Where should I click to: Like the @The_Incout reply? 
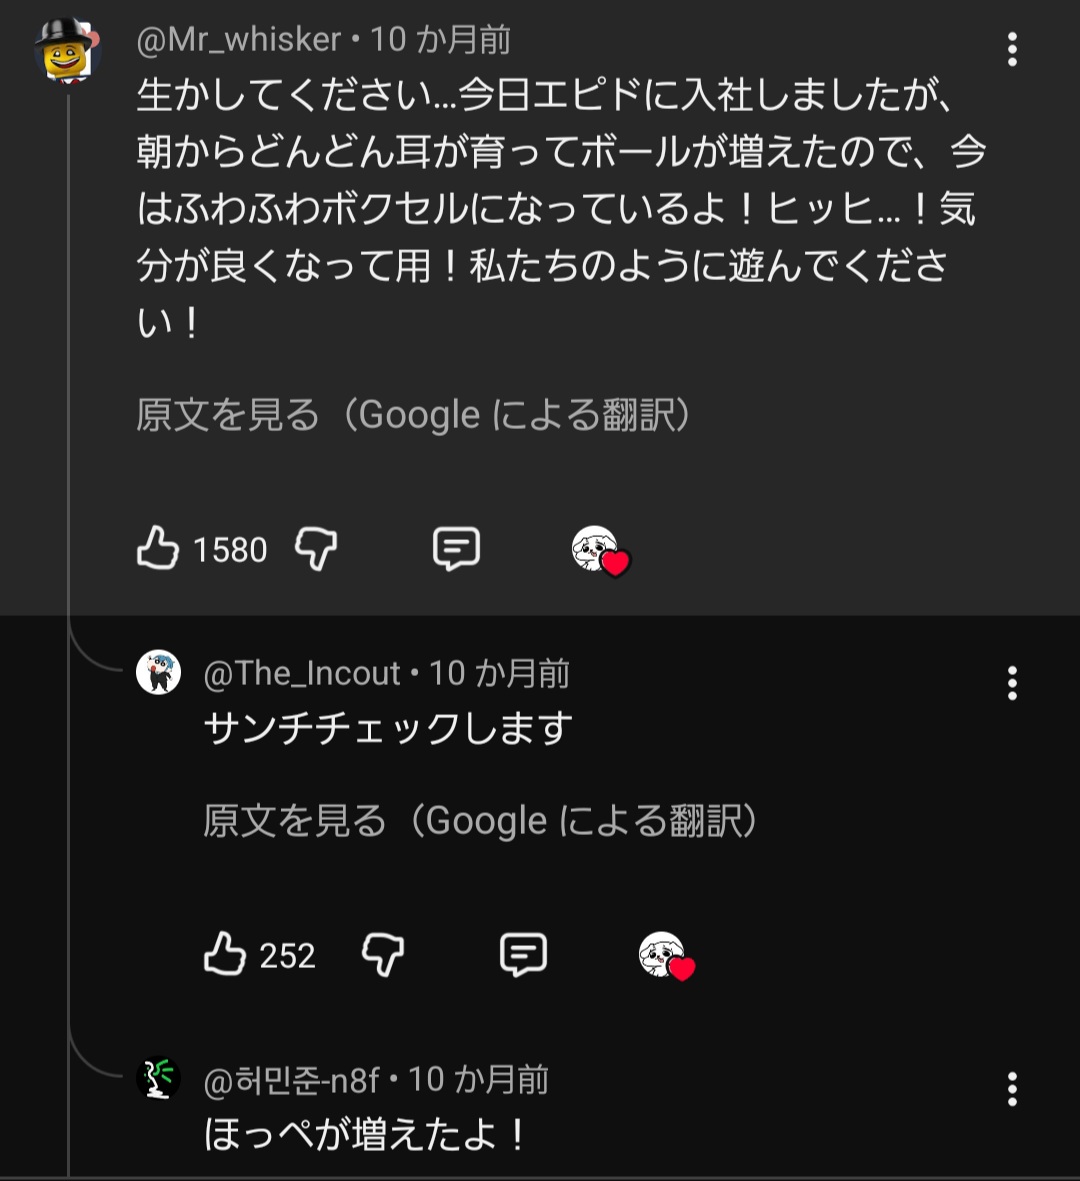(x=225, y=955)
